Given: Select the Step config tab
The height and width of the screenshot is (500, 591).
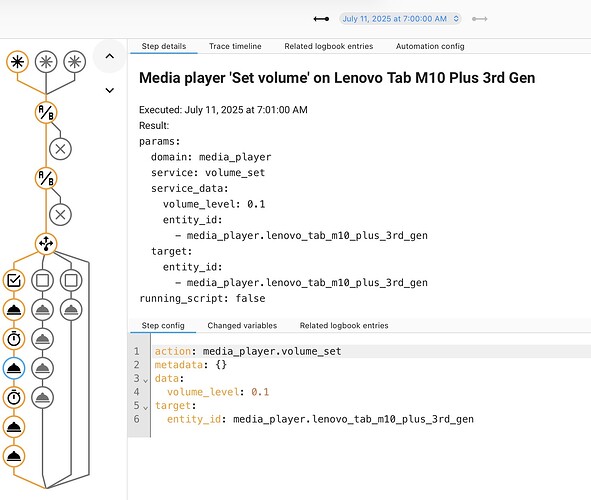Looking at the screenshot, I should point(163,326).
